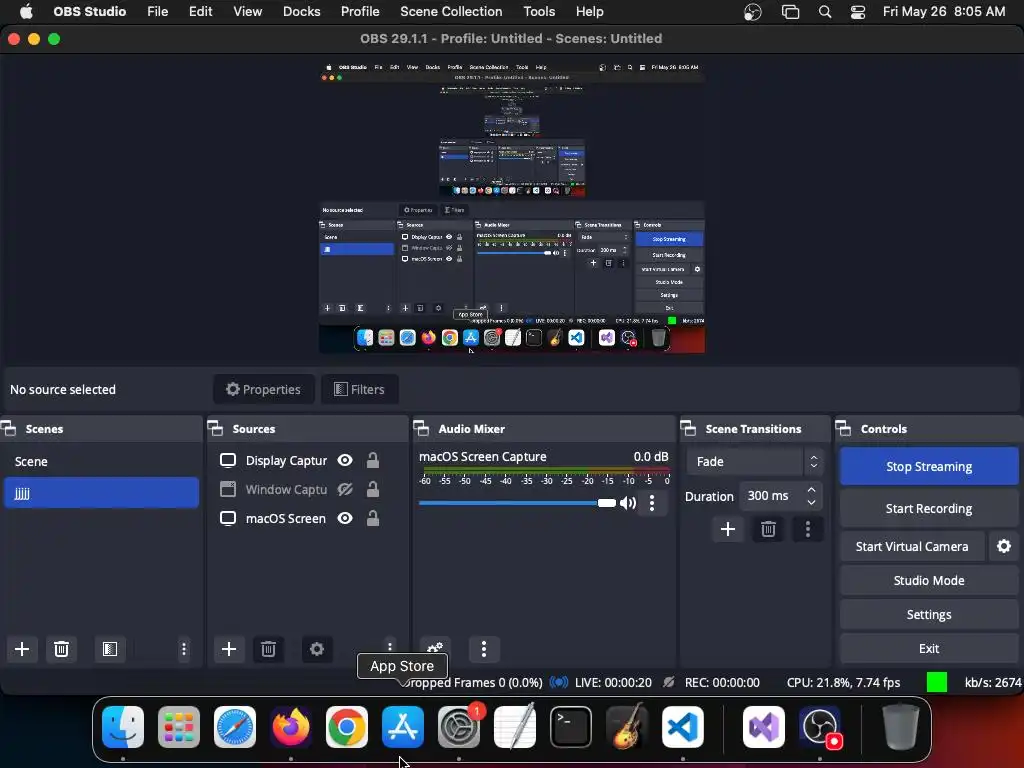Open source properties gear in Sources dock

(317, 649)
